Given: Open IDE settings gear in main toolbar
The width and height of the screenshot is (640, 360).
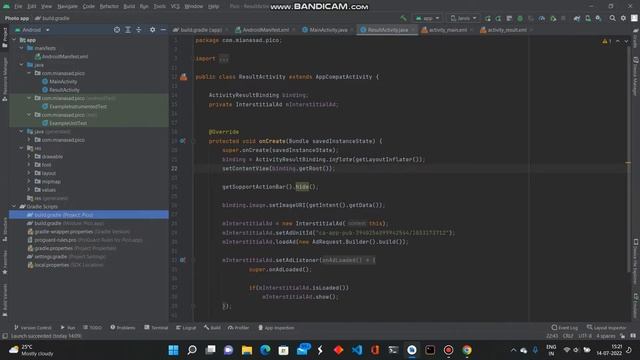Looking at the screenshot, I should (x=623, y=18).
